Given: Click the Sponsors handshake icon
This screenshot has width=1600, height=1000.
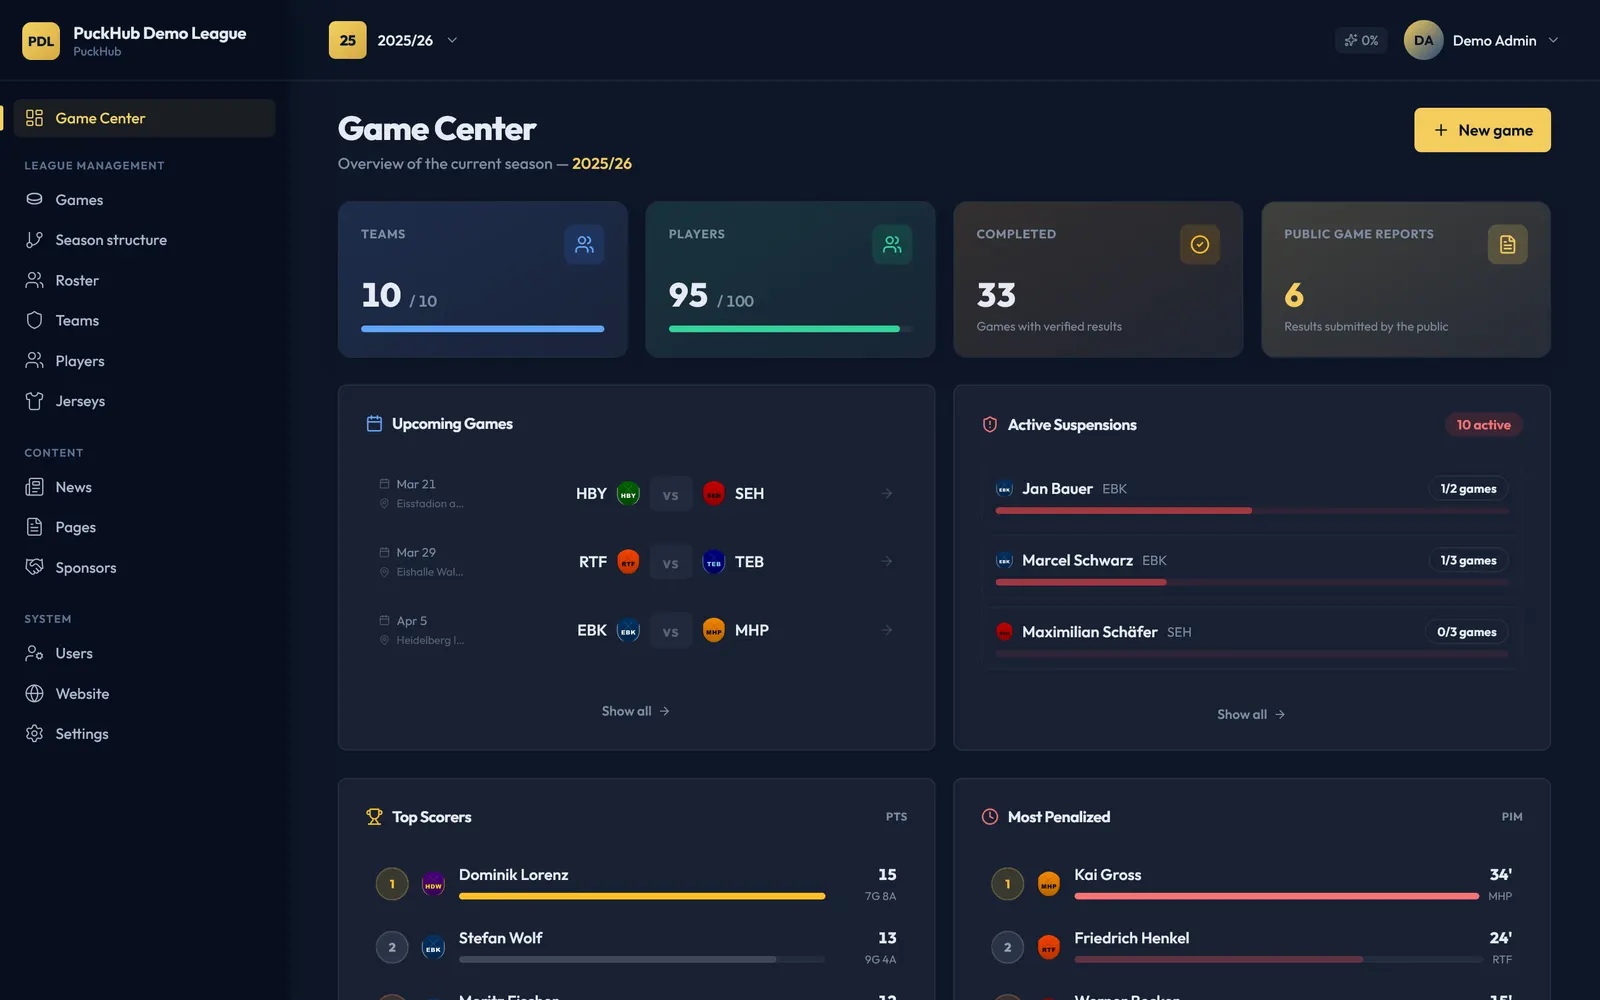Looking at the screenshot, I should point(34,567).
